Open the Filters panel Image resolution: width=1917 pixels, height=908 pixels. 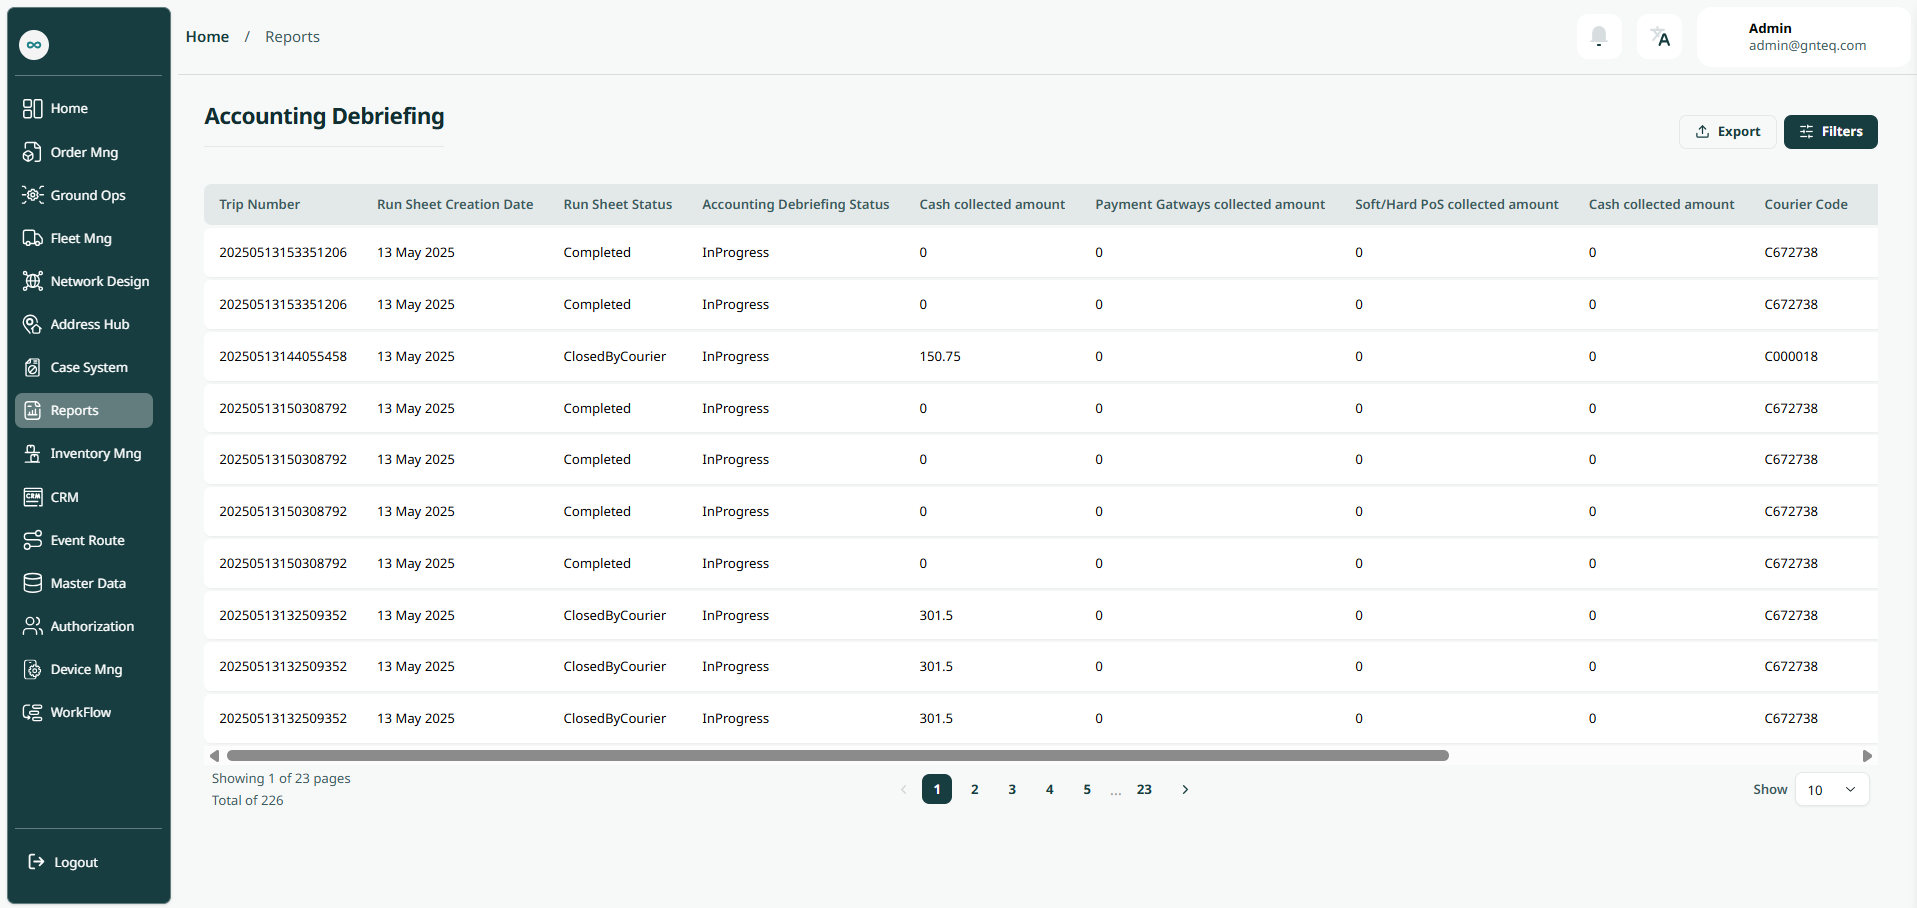pos(1830,132)
